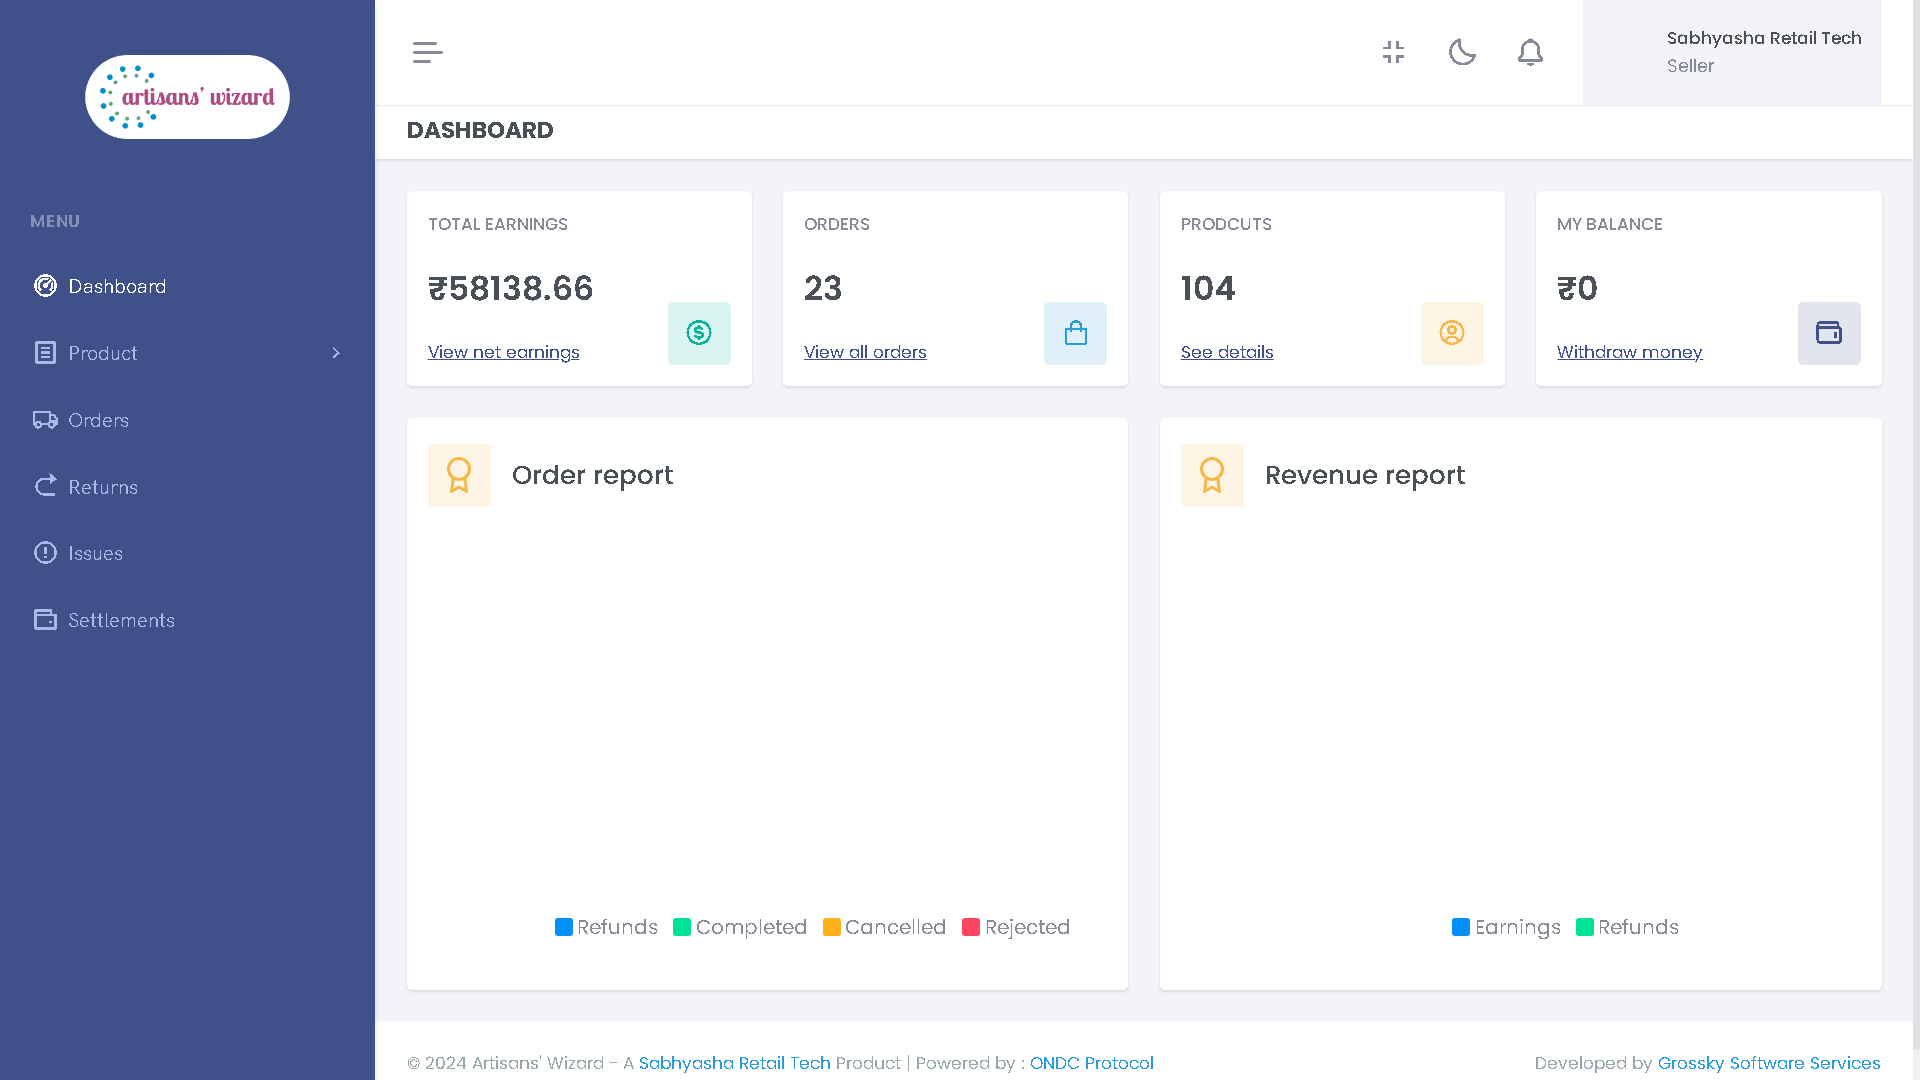Open notifications bell

[1530, 52]
